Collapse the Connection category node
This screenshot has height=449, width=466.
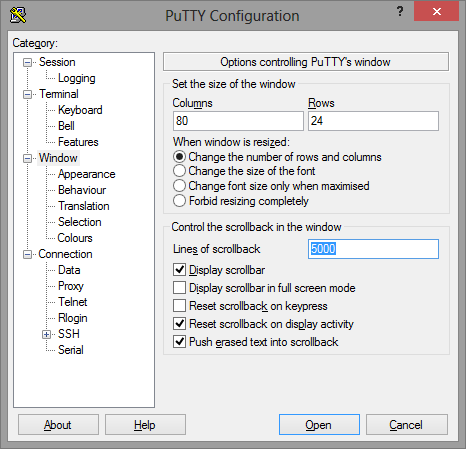point(27,254)
